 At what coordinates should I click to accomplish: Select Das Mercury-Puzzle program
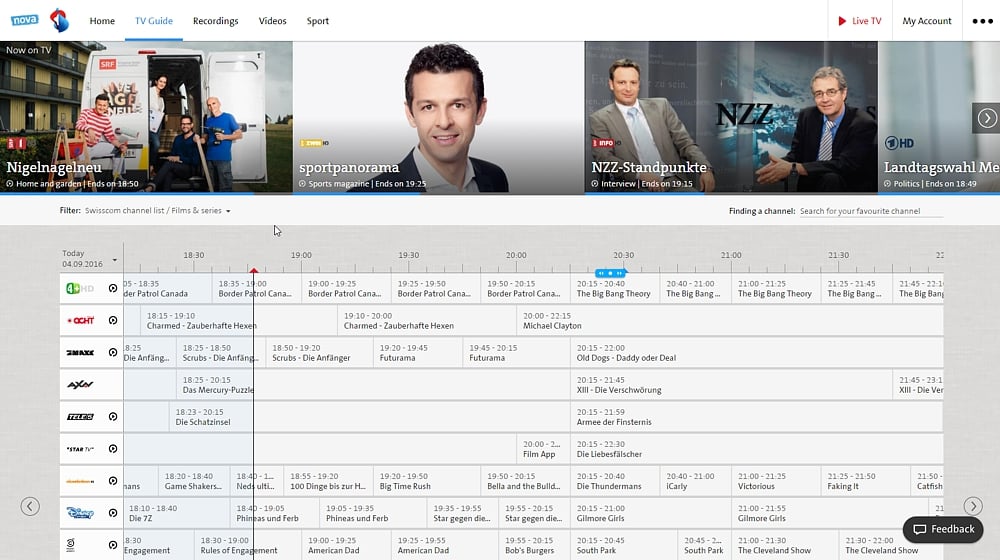(373, 385)
